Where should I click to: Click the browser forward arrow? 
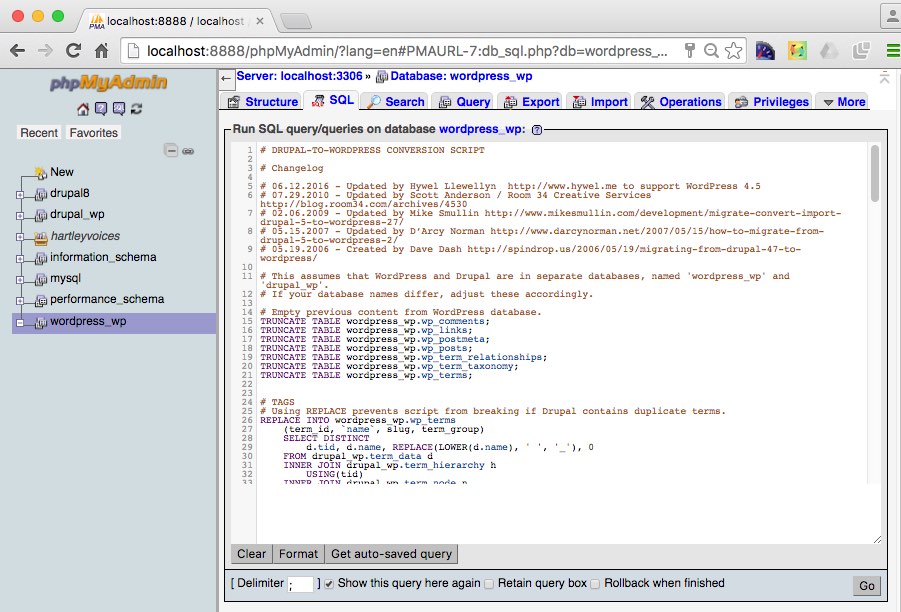(45, 51)
